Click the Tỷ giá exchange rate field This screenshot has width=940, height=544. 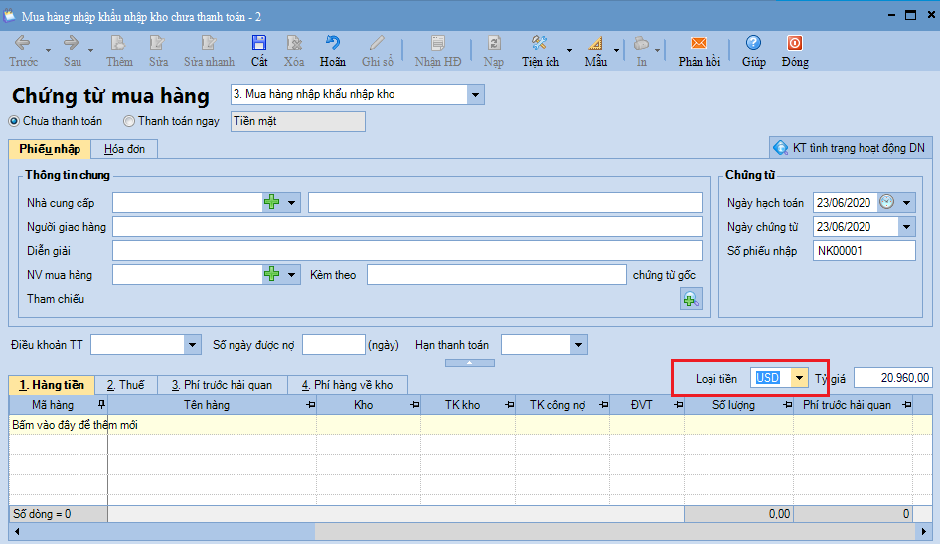(x=893, y=377)
